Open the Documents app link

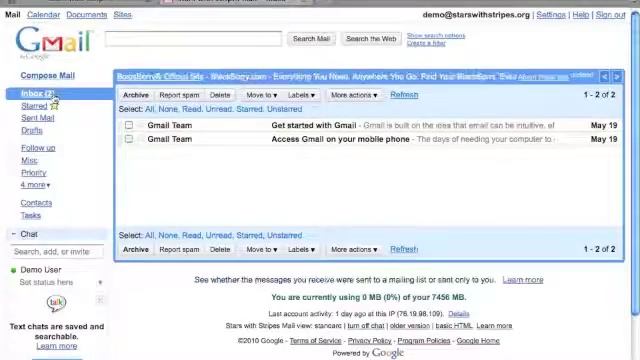[87, 15]
